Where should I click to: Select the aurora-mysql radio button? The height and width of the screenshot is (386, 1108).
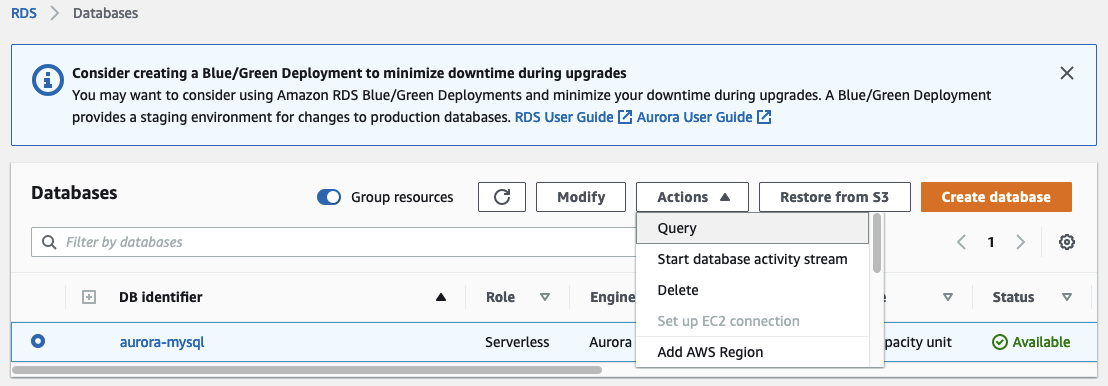38,342
